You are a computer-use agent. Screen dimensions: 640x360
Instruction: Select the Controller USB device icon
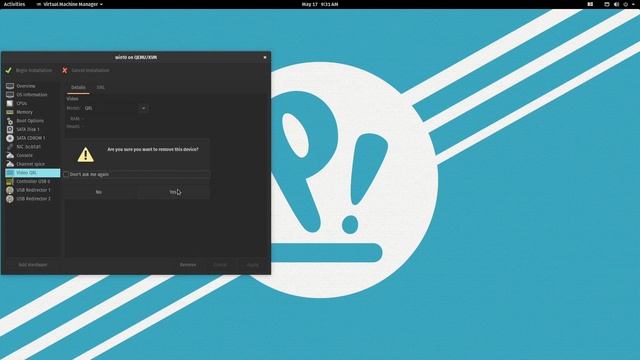coord(10,181)
